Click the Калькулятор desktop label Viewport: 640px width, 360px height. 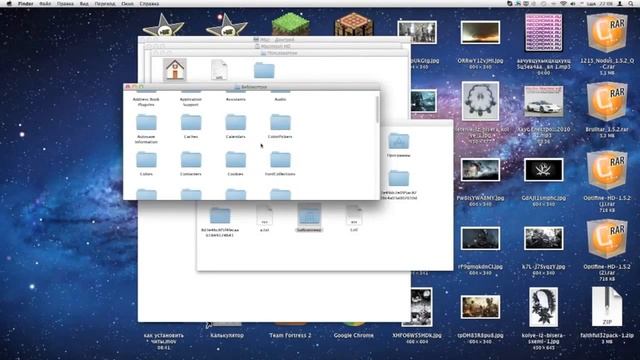pos(227,335)
